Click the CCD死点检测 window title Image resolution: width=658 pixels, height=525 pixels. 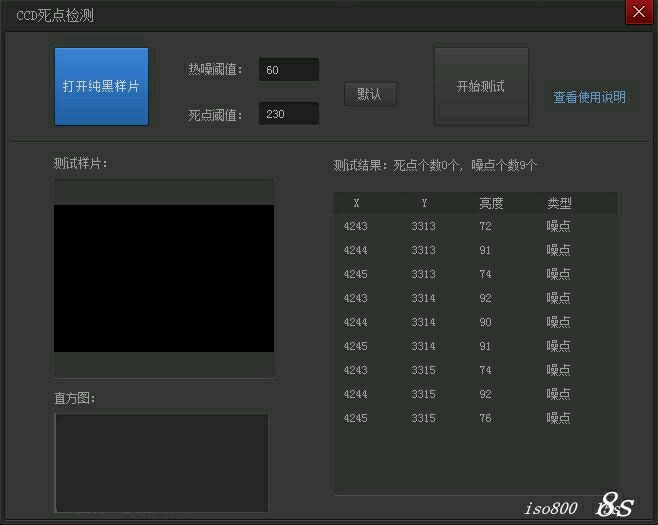pyautogui.click(x=55, y=16)
